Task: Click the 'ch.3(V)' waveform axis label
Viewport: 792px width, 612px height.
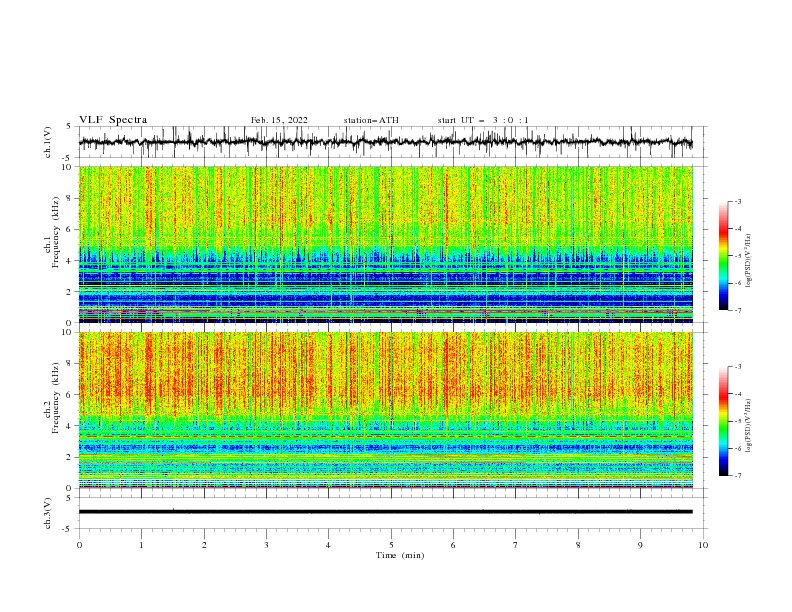Action: pyautogui.click(x=48, y=513)
